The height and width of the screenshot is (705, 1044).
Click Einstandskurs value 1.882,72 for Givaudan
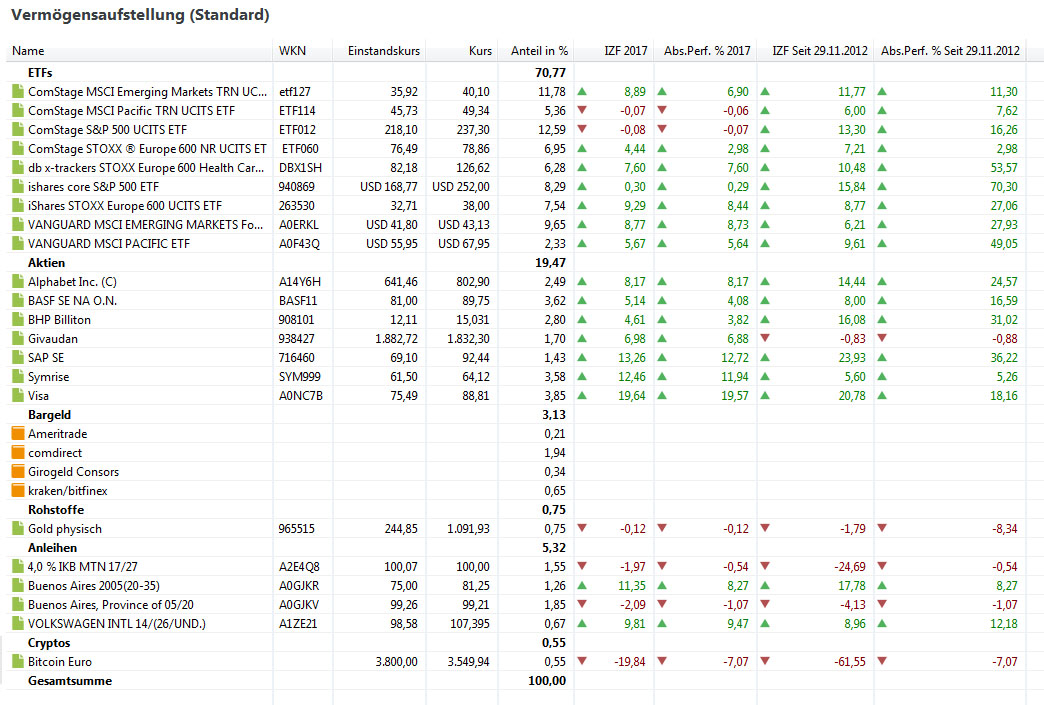coord(396,339)
